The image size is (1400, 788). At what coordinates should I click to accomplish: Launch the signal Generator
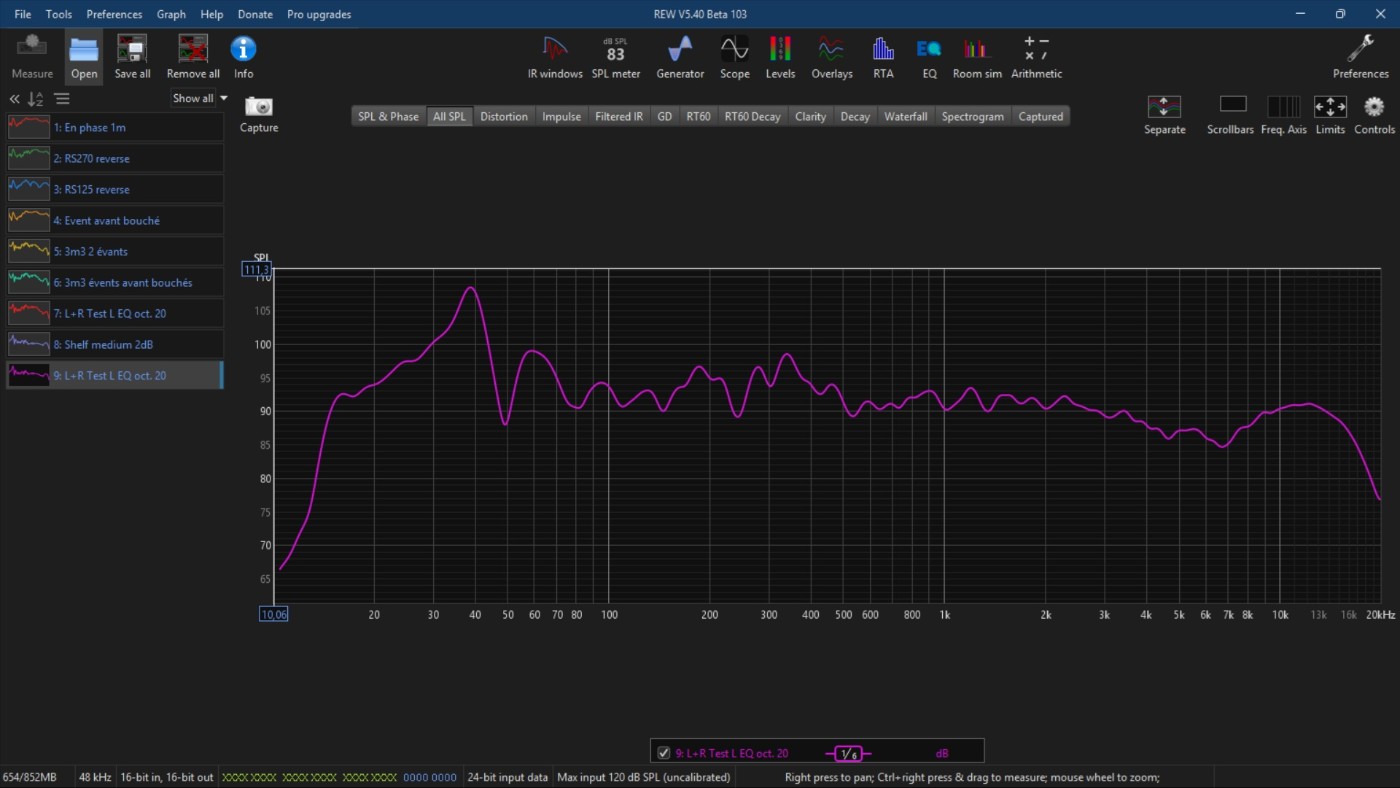[680, 57]
